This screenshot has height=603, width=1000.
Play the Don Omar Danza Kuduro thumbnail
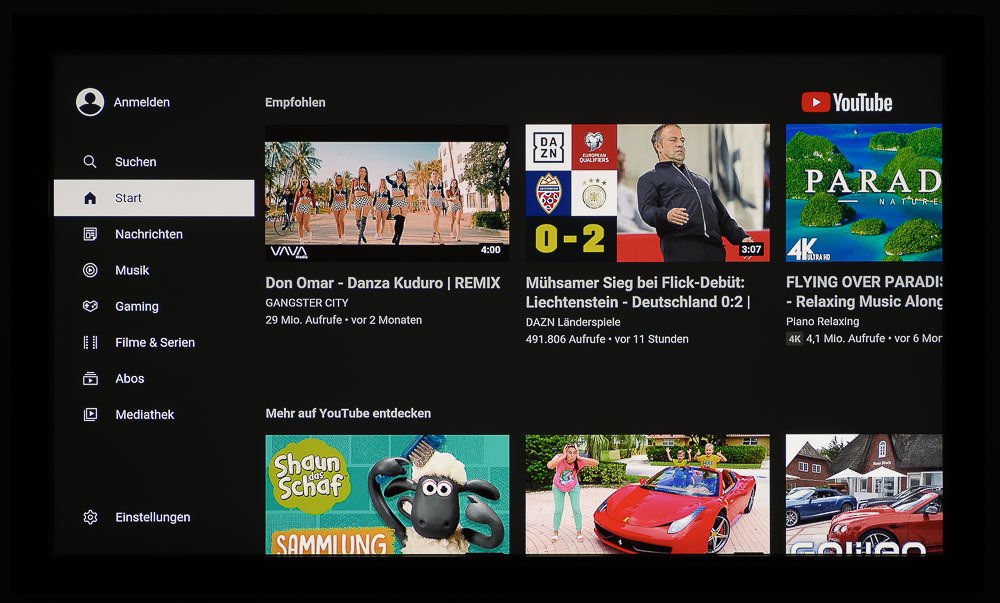(387, 193)
